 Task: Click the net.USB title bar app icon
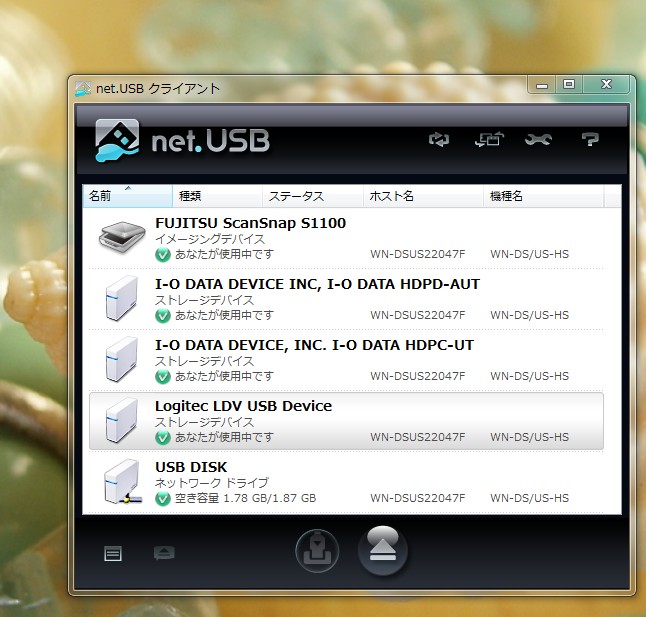[82, 89]
